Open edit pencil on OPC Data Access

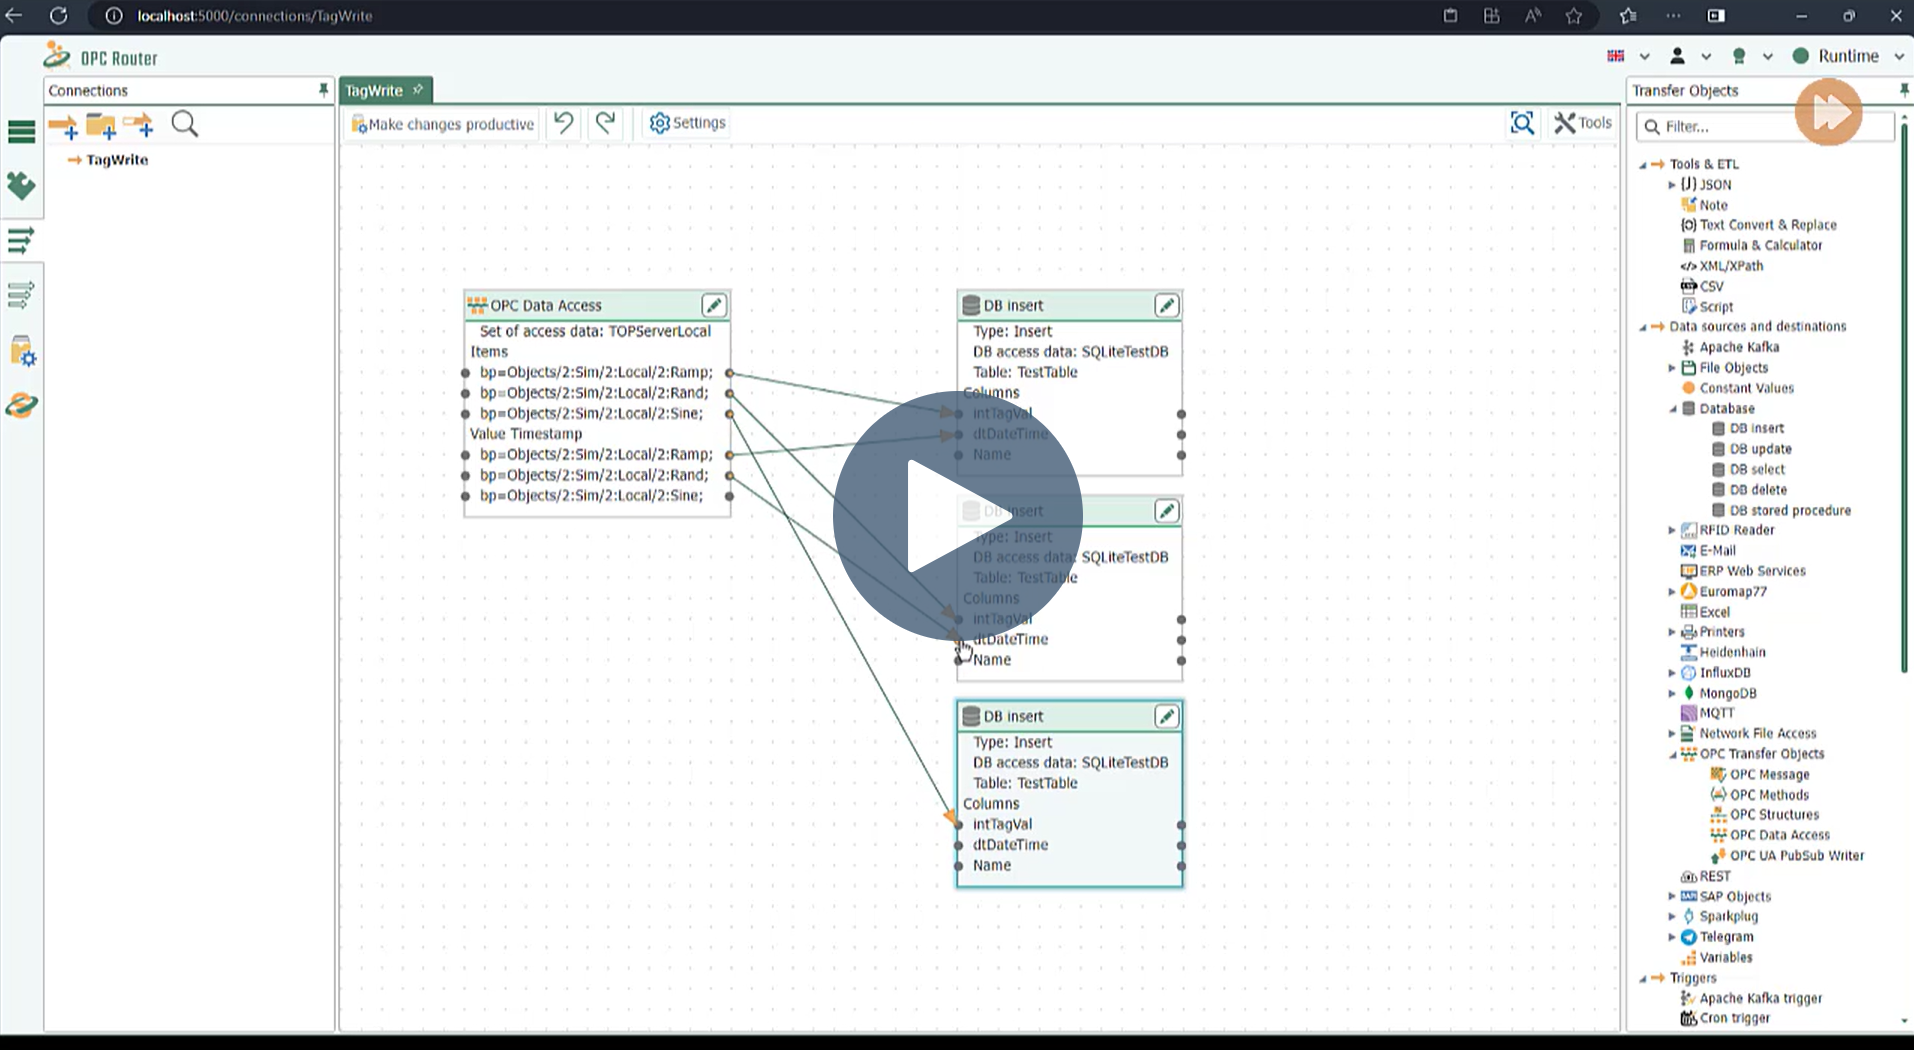coord(713,305)
